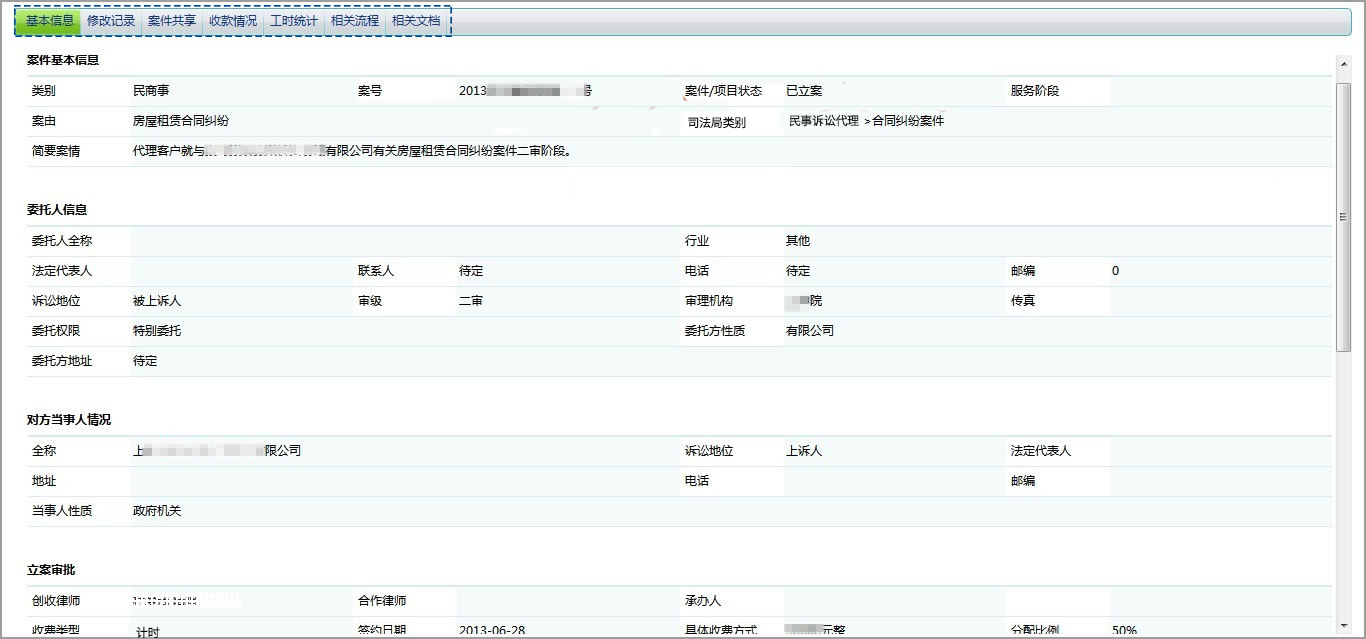This screenshot has width=1366, height=639.
Task: Go to the 相关文档 tab
Action: click(416, 21)
